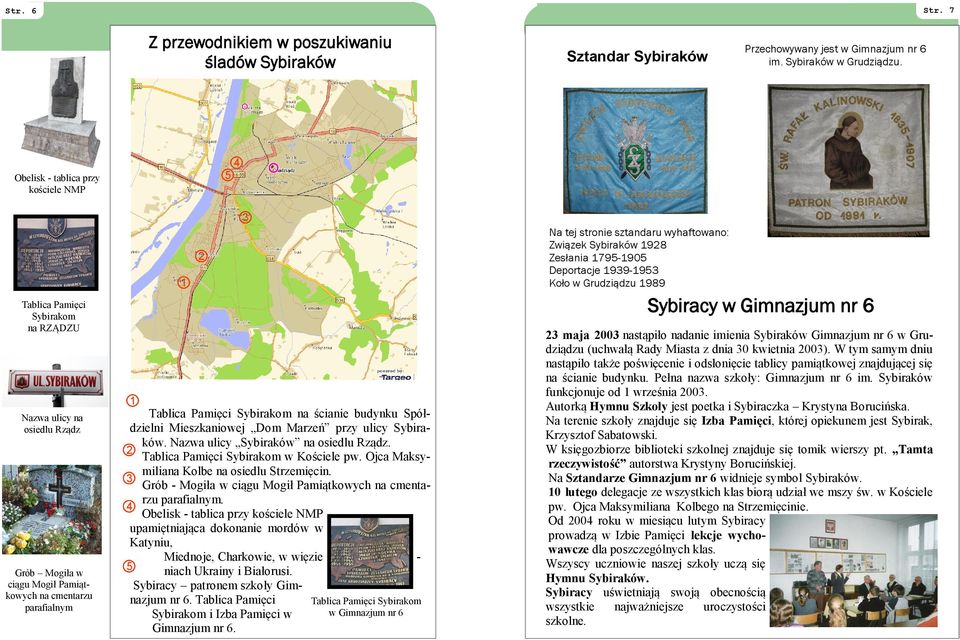
Task: Click bold text 'Izba Pamięci'
Action: pyautogui.click(x=737, y=421)
